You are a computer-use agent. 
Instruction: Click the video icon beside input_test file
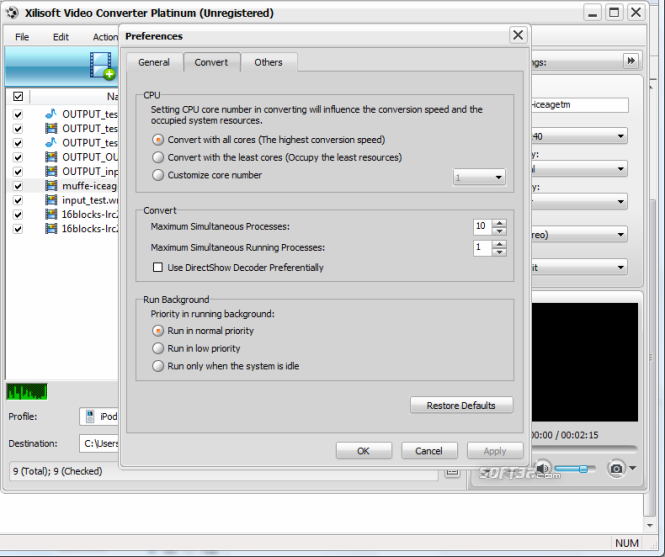point(51,200)
